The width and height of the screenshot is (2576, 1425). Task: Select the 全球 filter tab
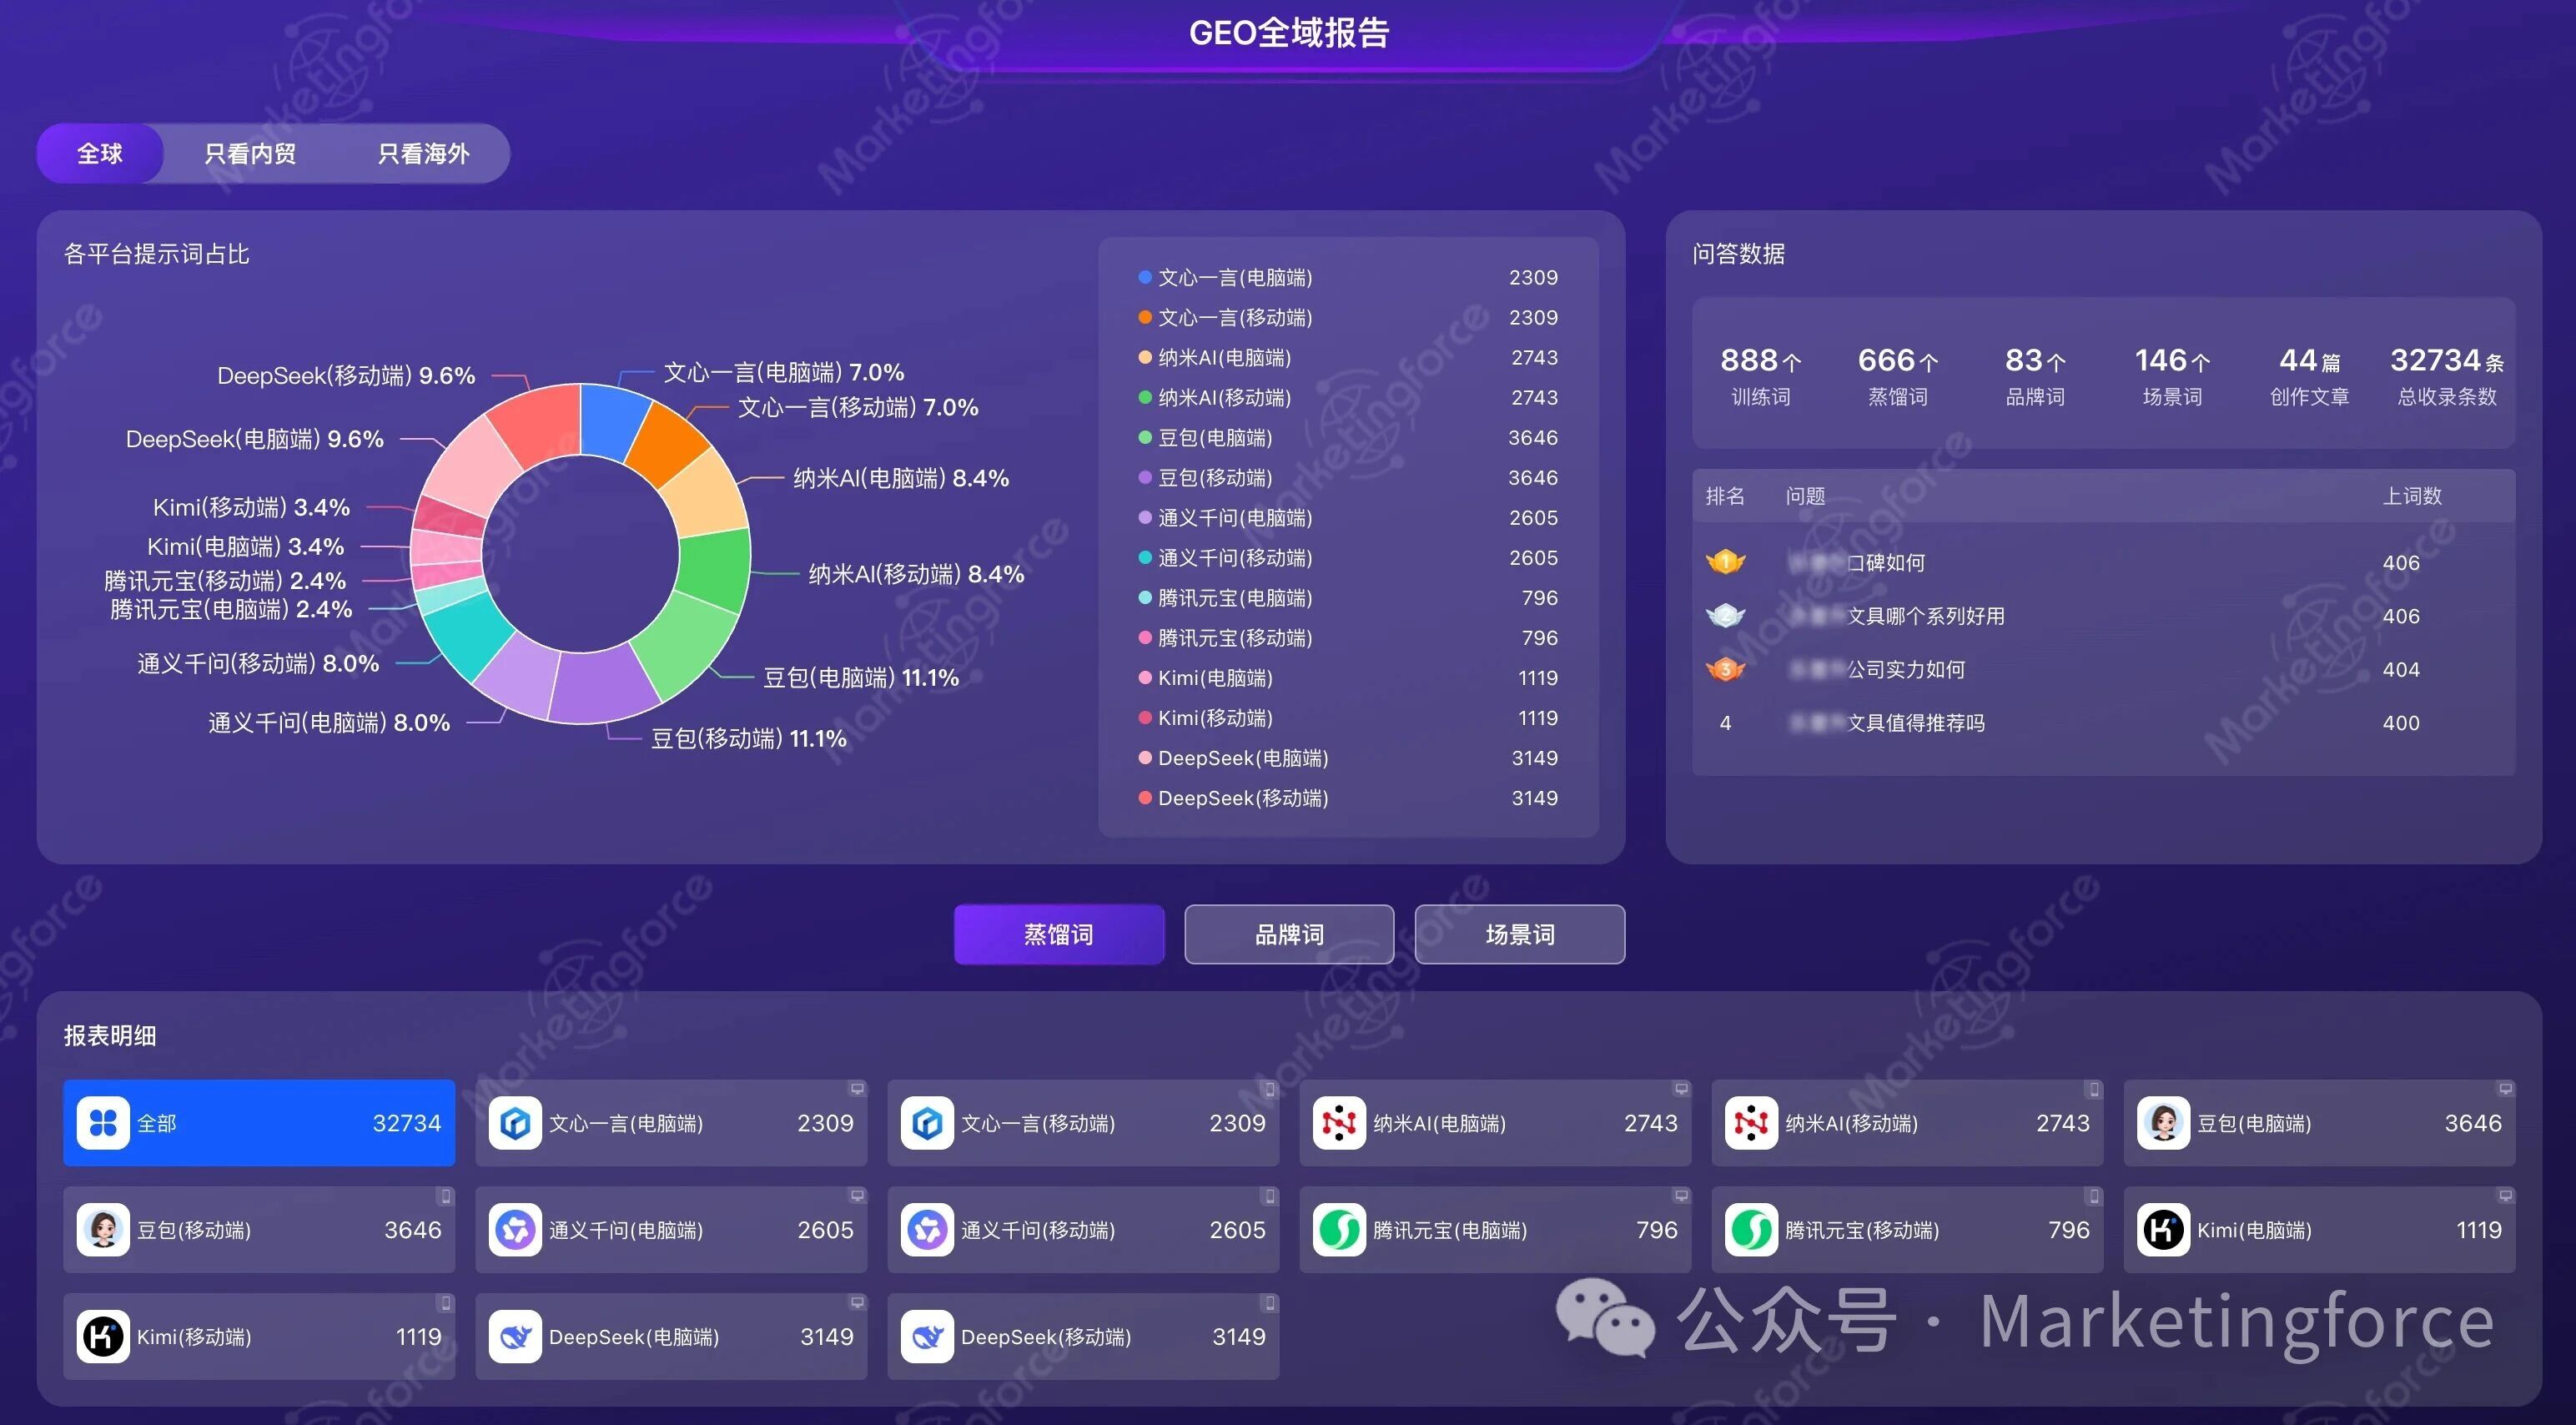click(99, 154)
